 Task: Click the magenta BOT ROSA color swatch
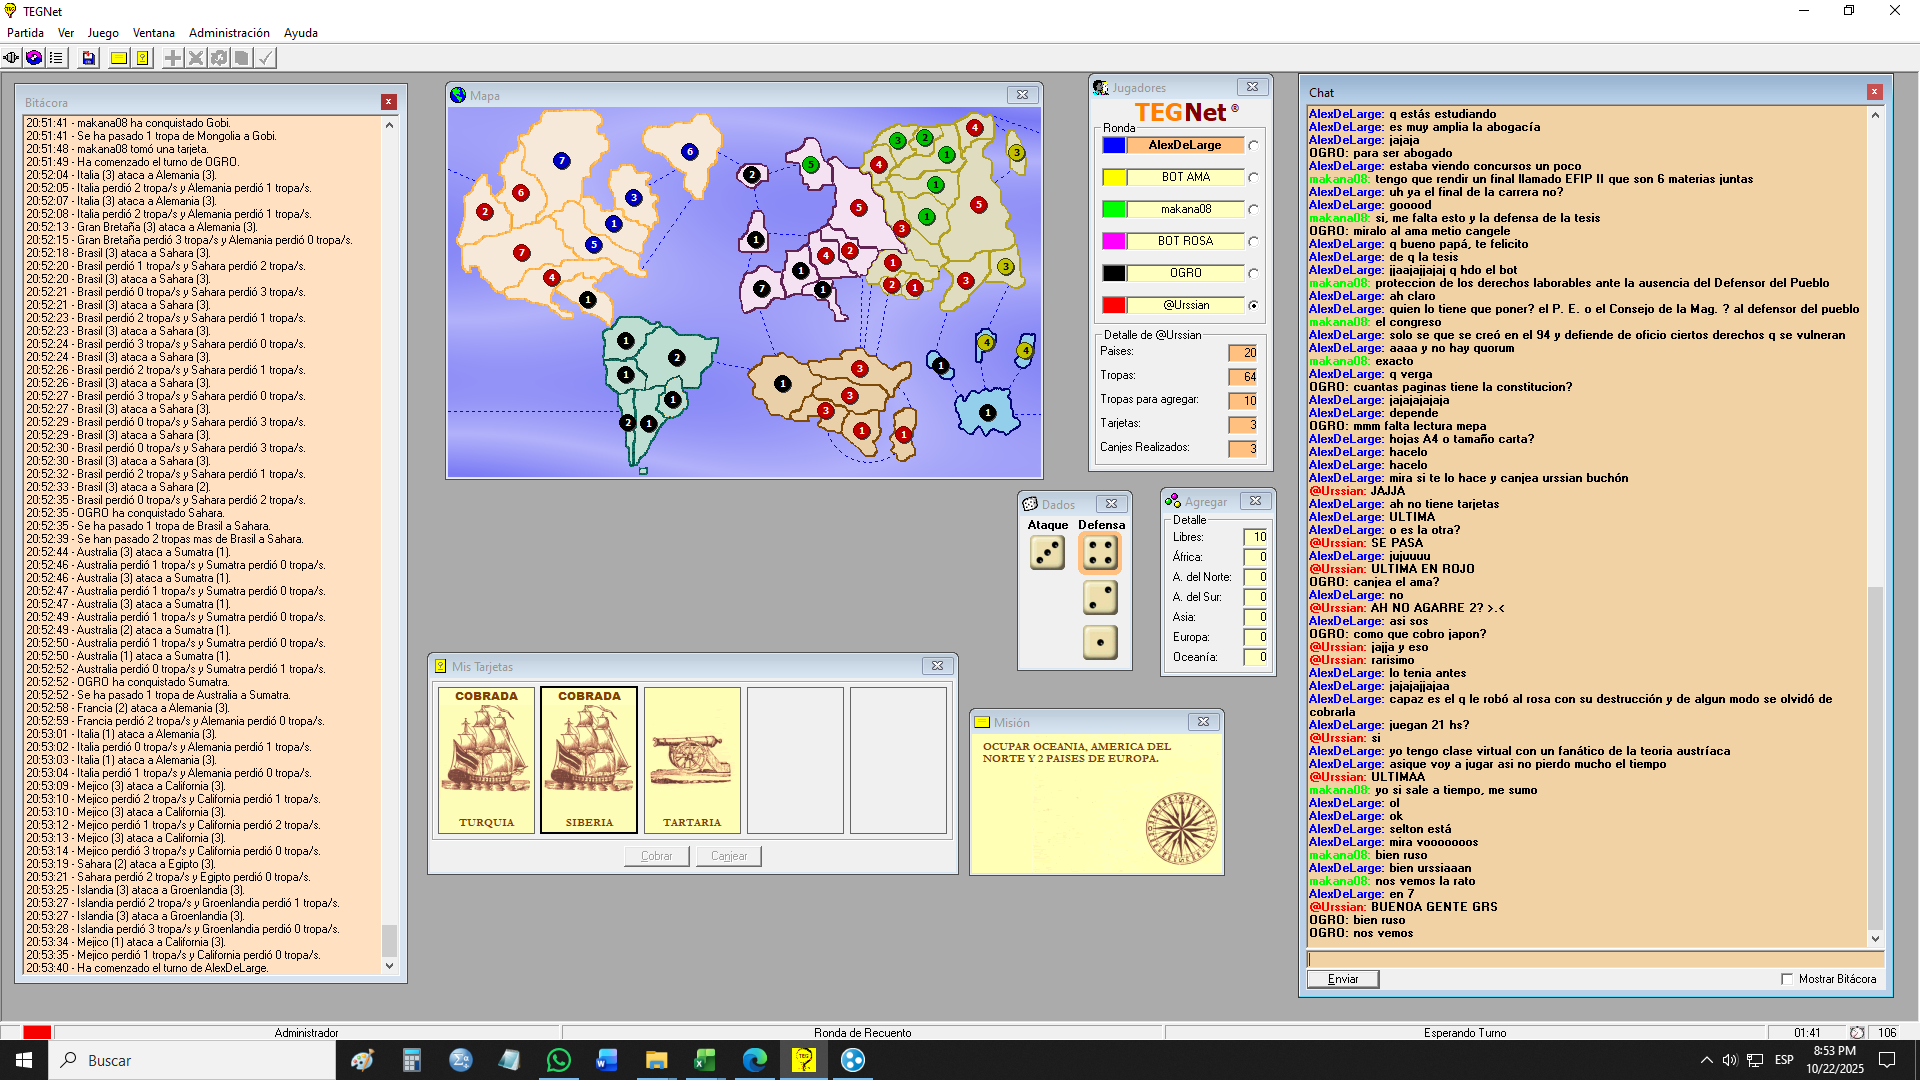(1114, 242)
